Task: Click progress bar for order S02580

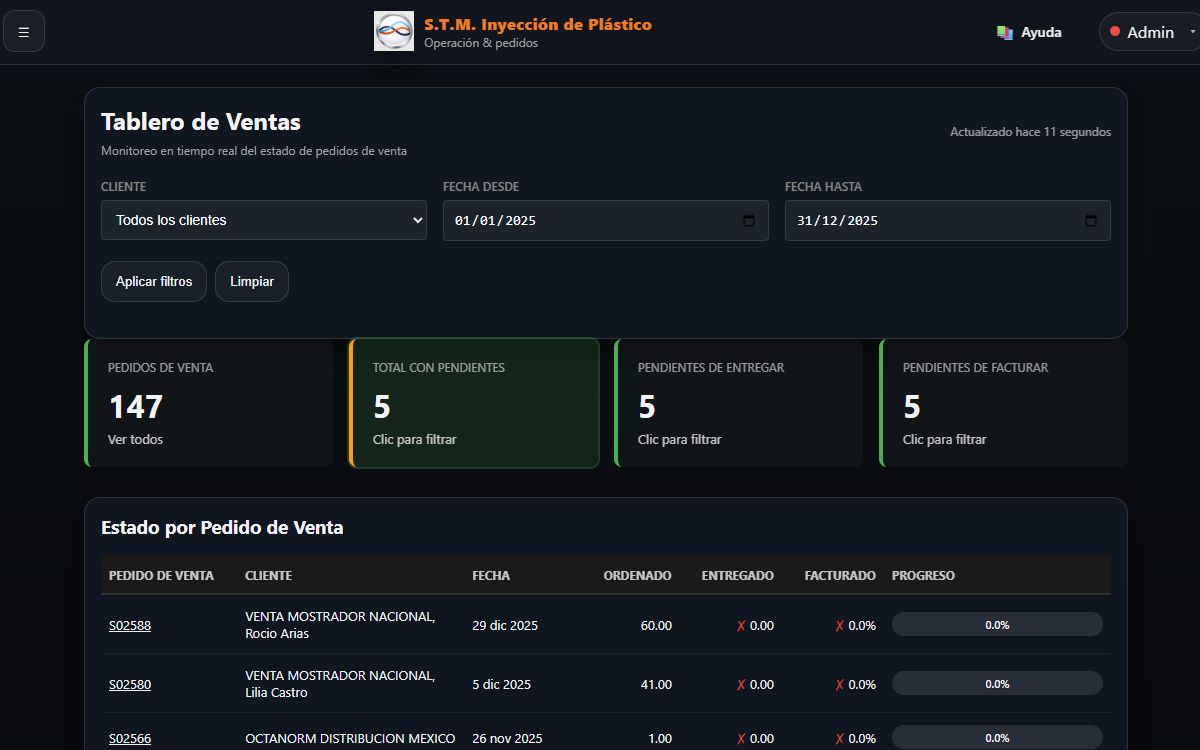Action: [x=997, y=683]
